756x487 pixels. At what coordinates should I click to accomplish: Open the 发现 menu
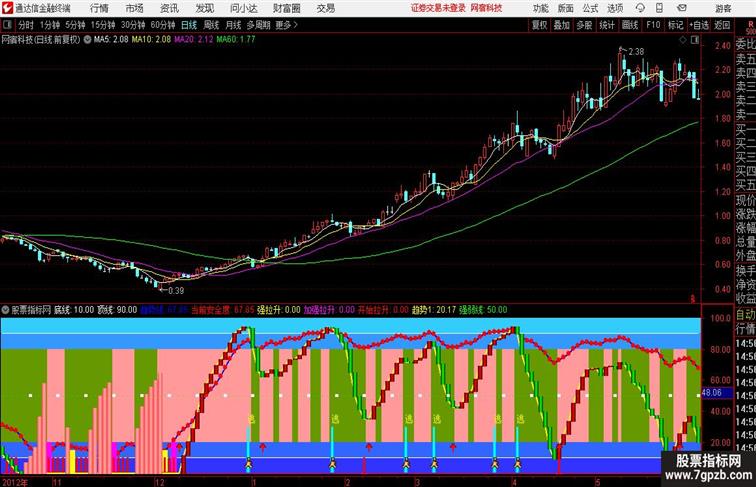[x=204, y=8]
